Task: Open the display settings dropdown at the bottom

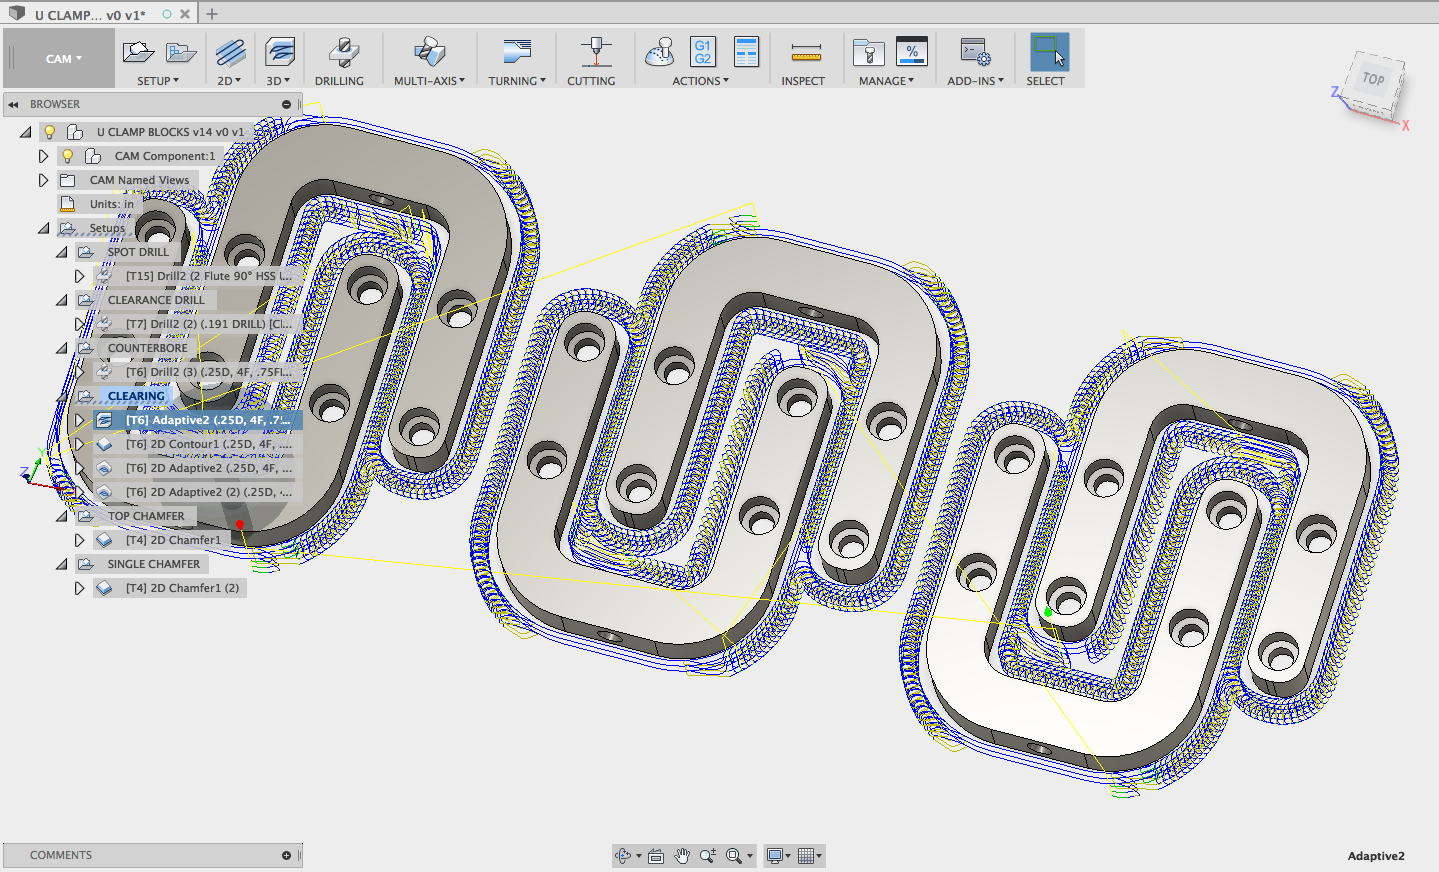Action: (x=778, y=855)
